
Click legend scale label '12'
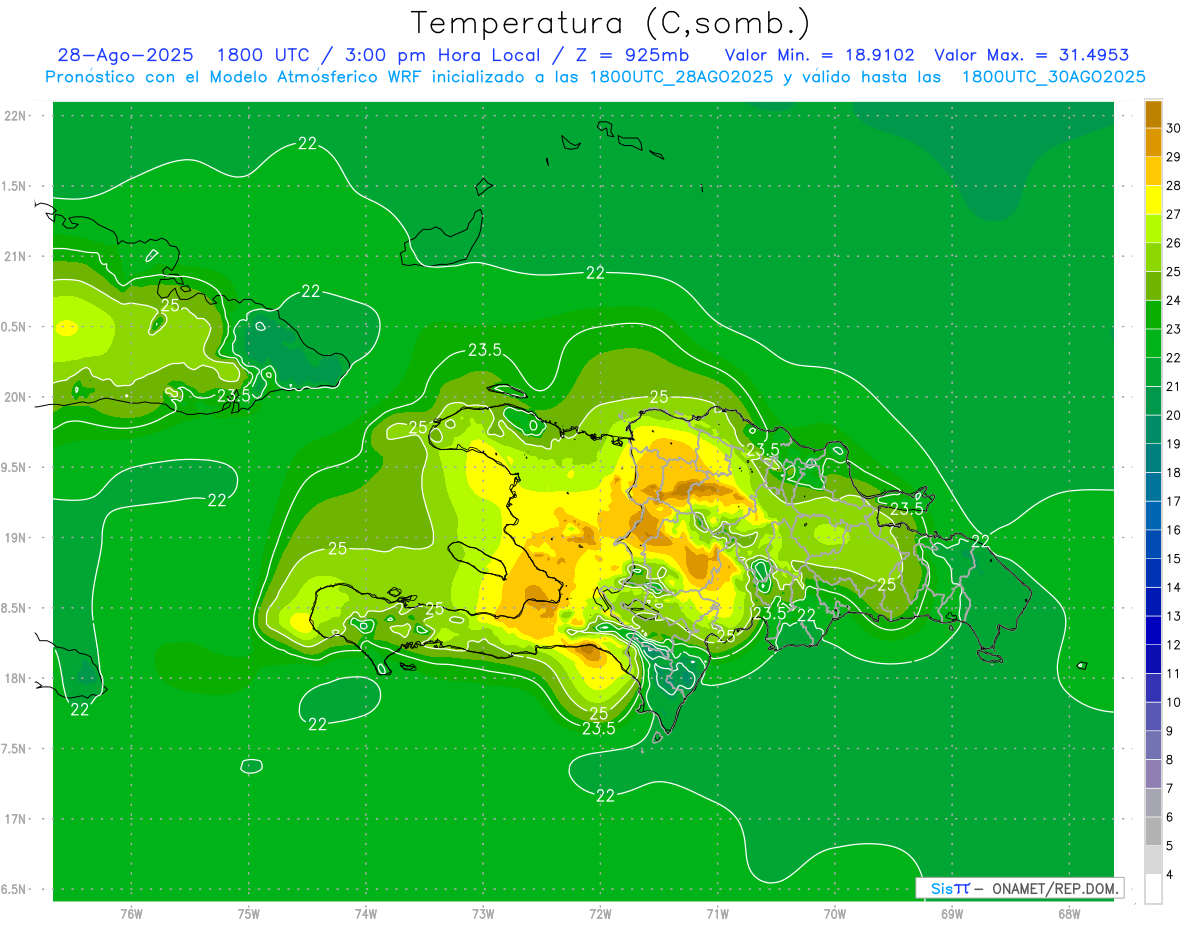coord(1174,645)
